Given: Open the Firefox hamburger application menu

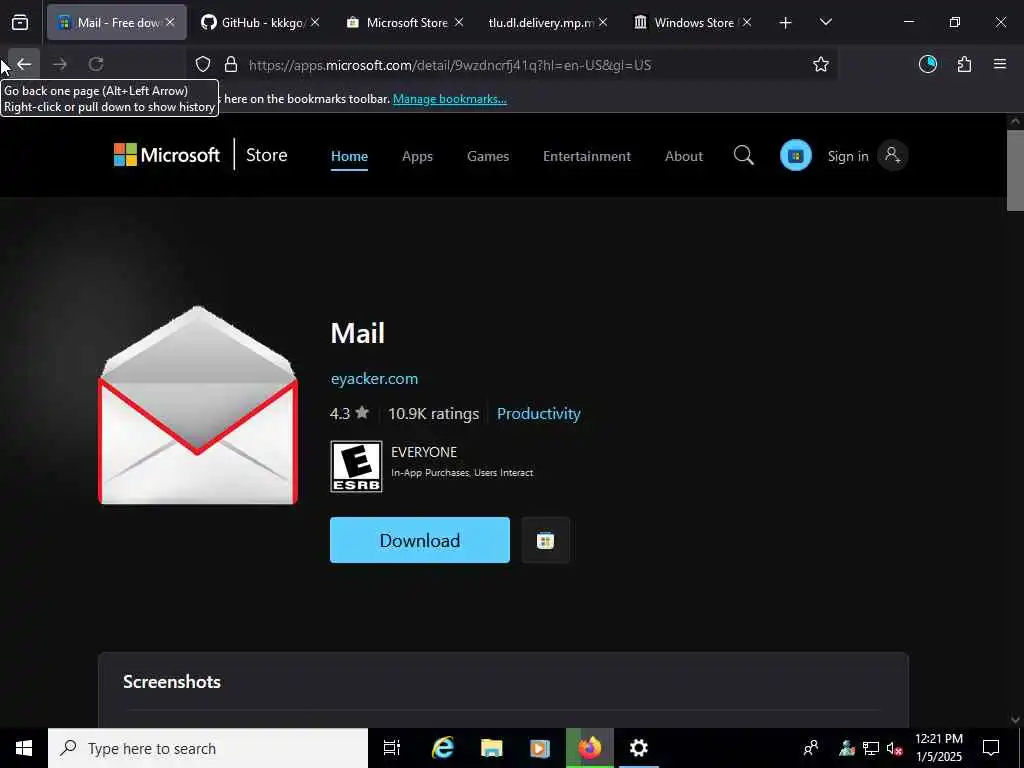Looking at the screenshot, I should tap(1000, 64).
